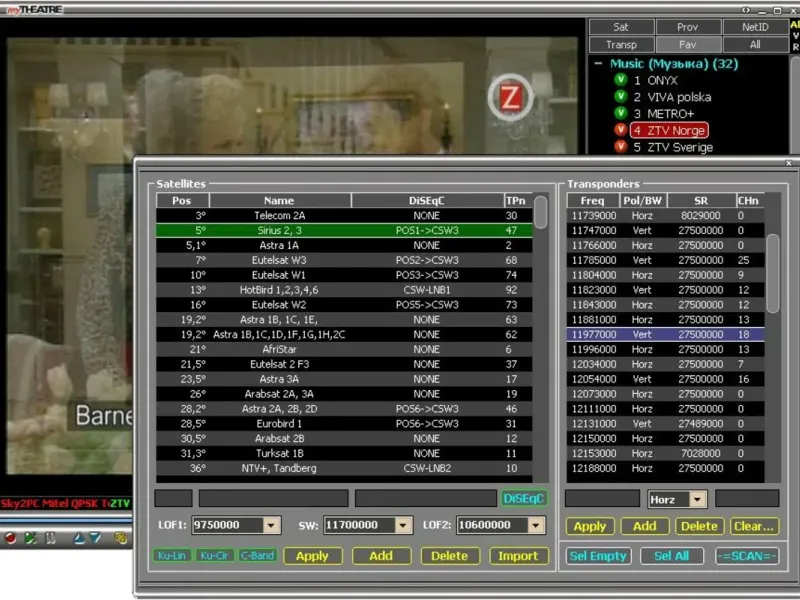
Task: Switch to the Prov channel tab
Action: point(688,27)
